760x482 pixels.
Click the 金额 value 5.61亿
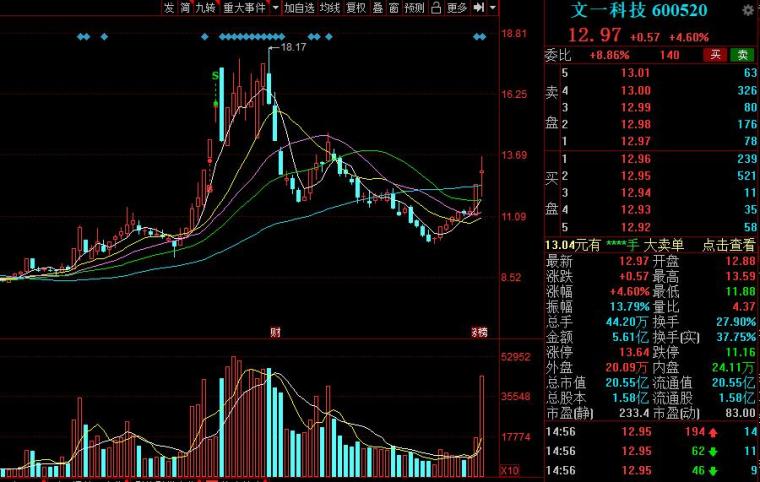[x=631, y=337]
